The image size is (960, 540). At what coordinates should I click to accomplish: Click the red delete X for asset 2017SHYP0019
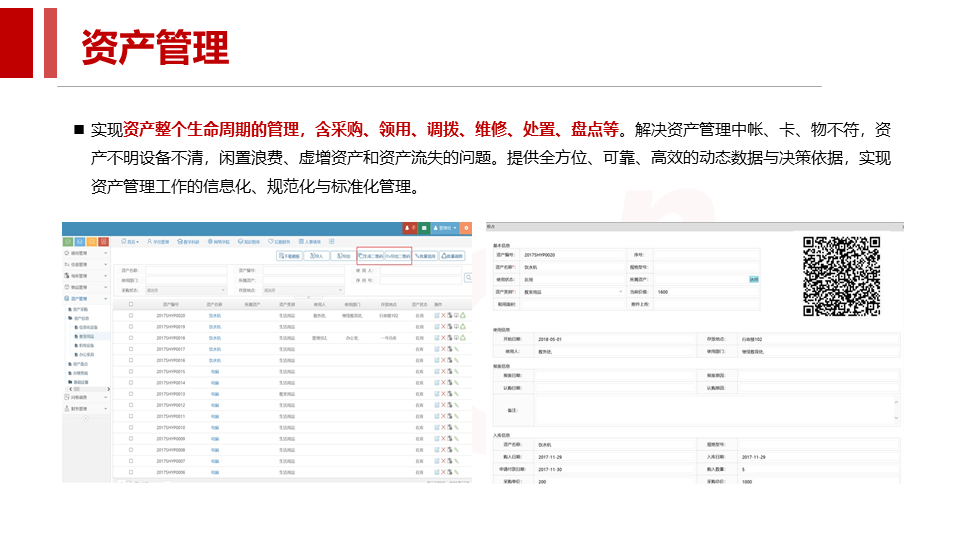(x=443, y=327)
